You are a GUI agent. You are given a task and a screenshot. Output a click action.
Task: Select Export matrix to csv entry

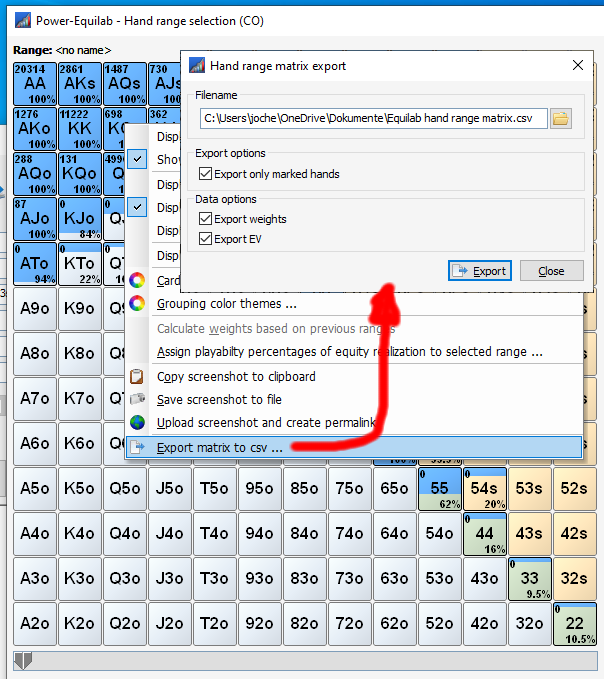354,447
